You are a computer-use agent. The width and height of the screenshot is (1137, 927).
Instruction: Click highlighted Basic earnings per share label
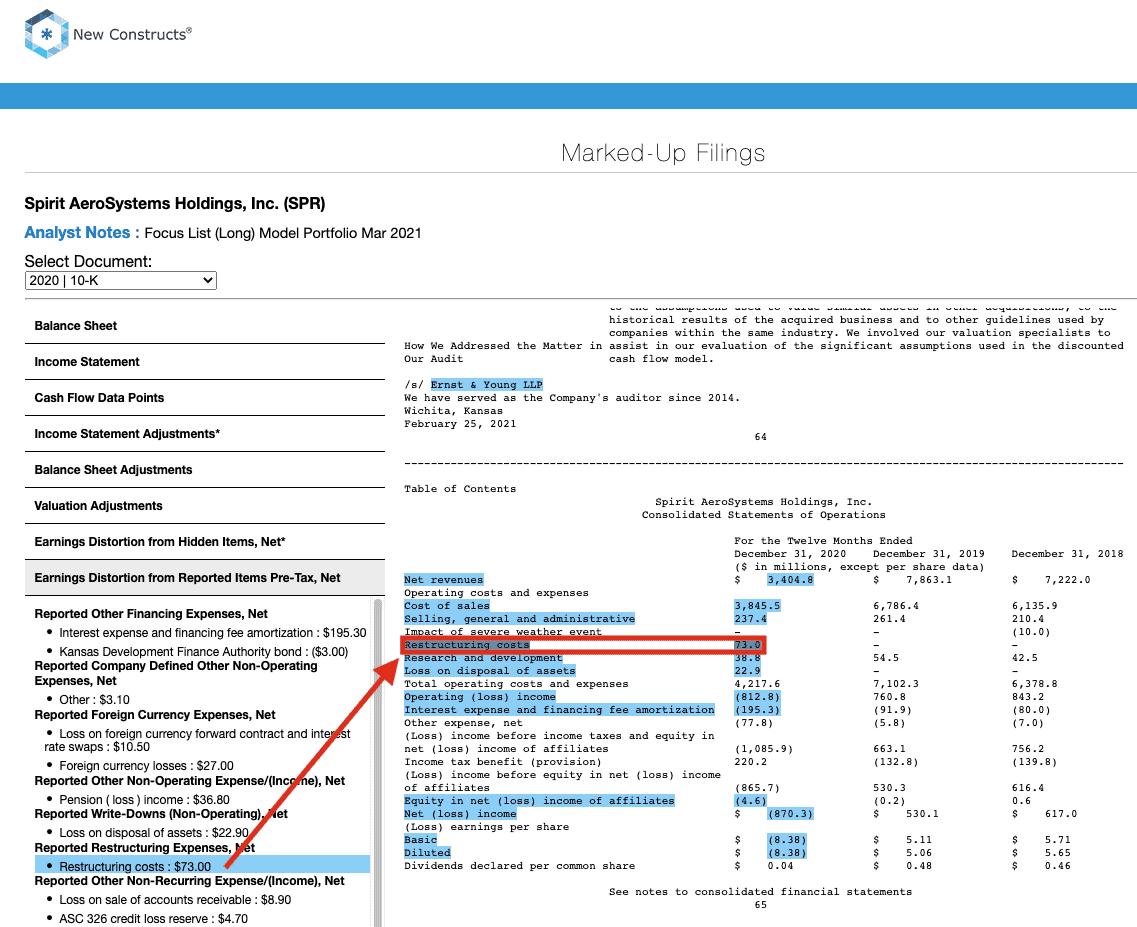421,840
